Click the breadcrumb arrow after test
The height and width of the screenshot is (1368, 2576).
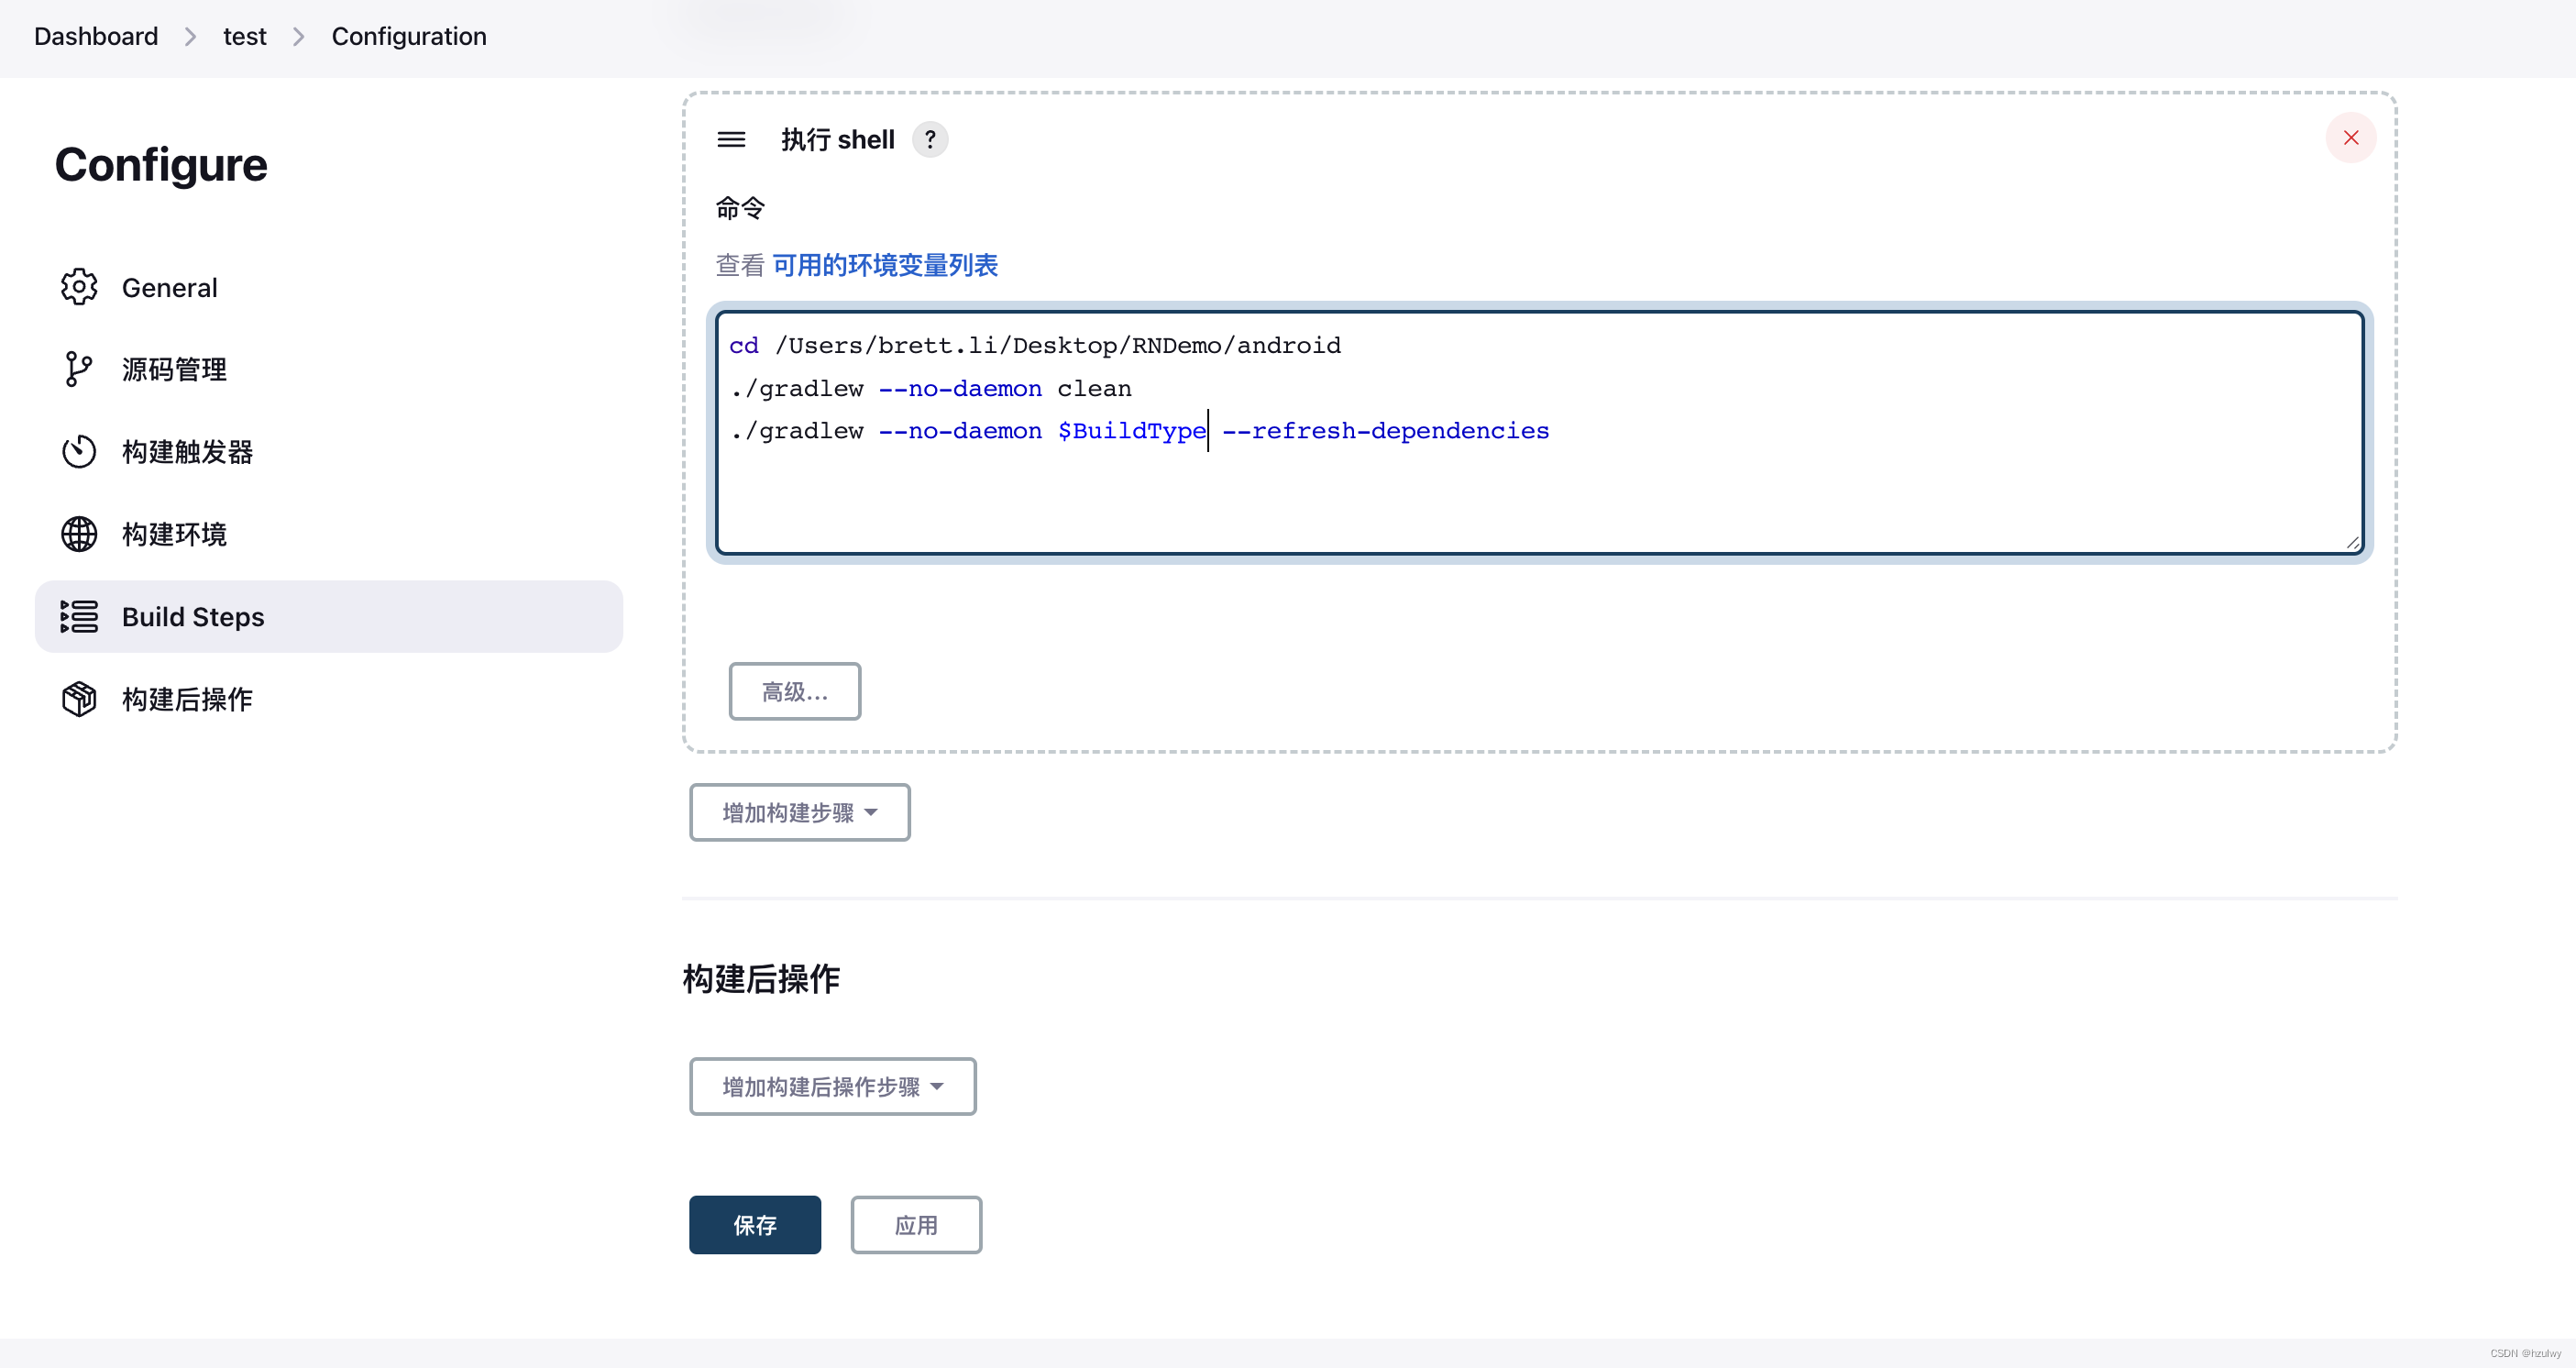point(298,37)
